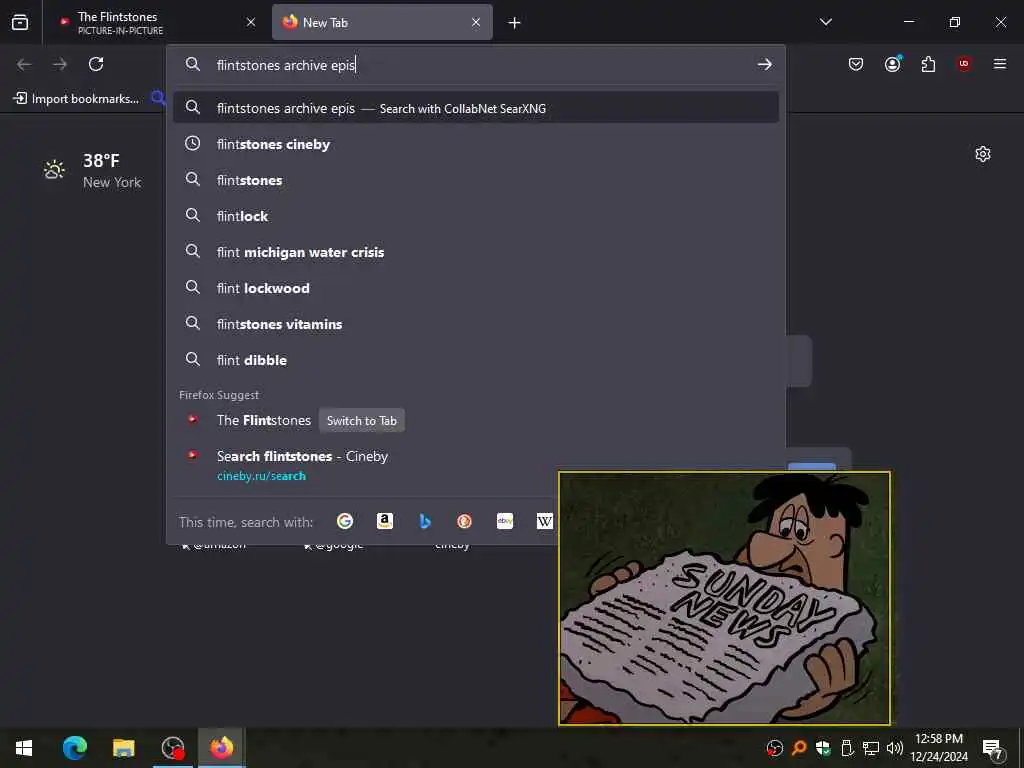
Task: Open the clock showing 12:58 PM
Action: tap(938, 748)
